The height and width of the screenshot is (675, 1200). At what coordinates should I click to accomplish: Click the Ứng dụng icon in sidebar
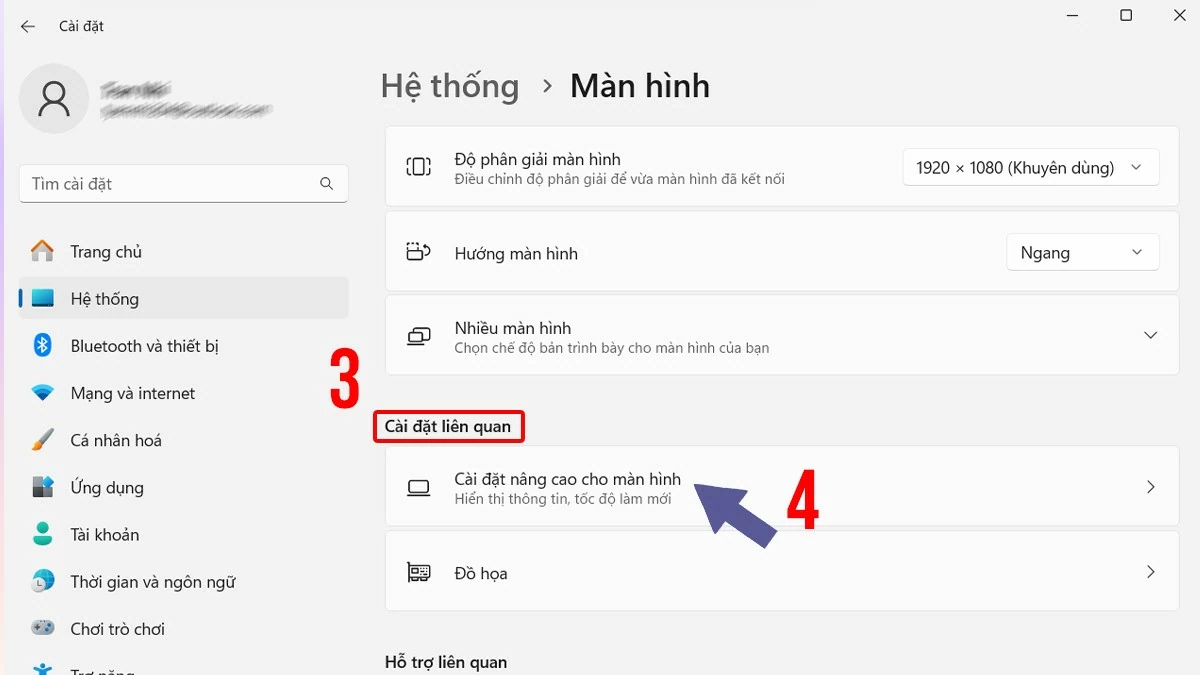(x=44, y=487)
